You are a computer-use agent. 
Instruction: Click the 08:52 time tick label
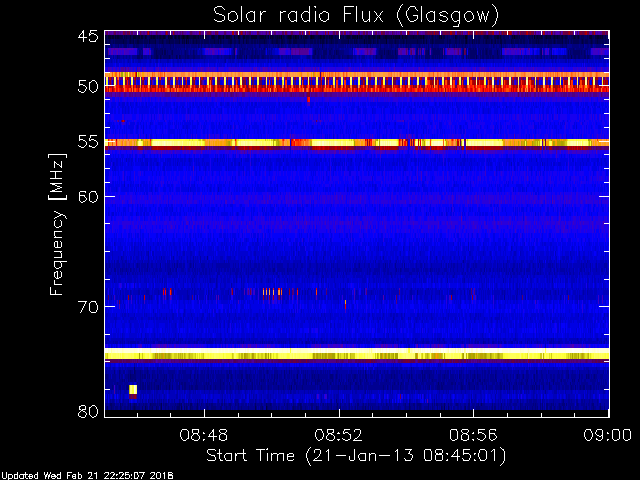338,435
